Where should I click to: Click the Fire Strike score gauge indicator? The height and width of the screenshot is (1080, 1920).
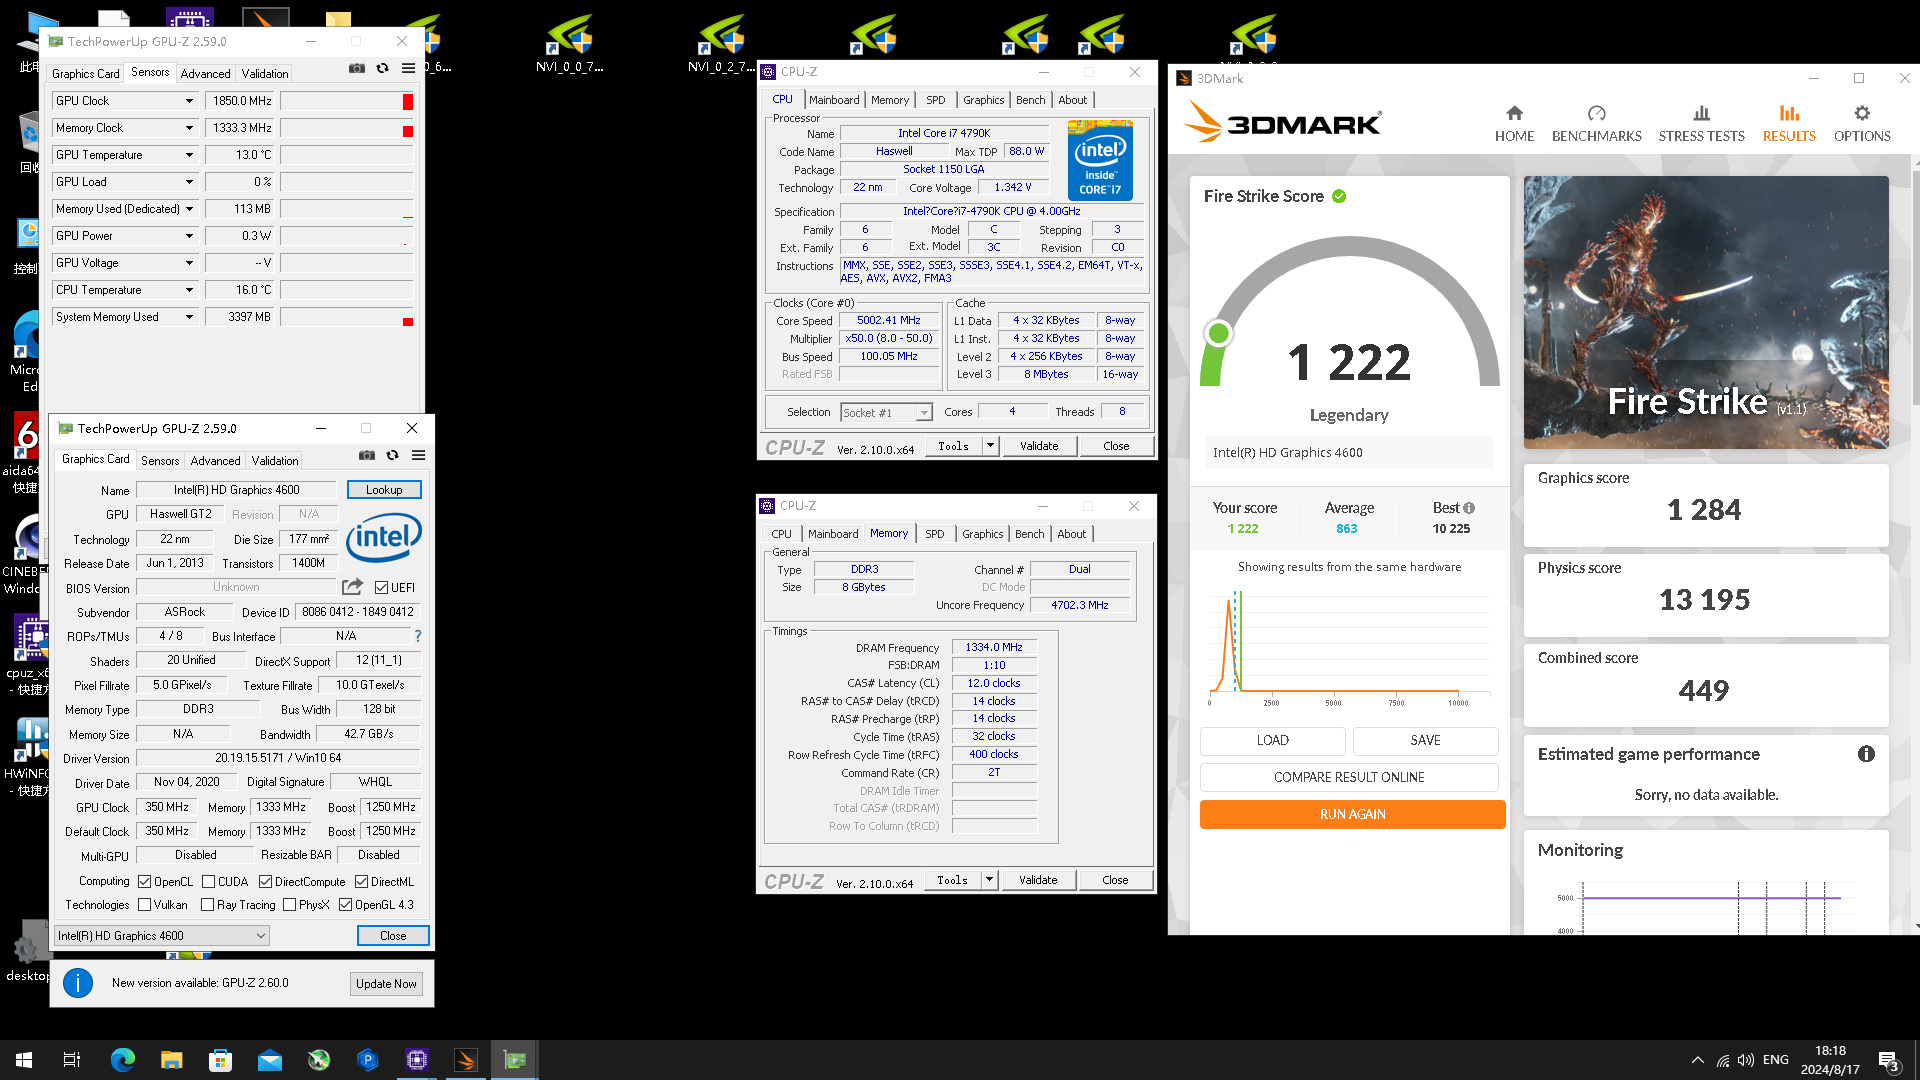[1218, 334]
